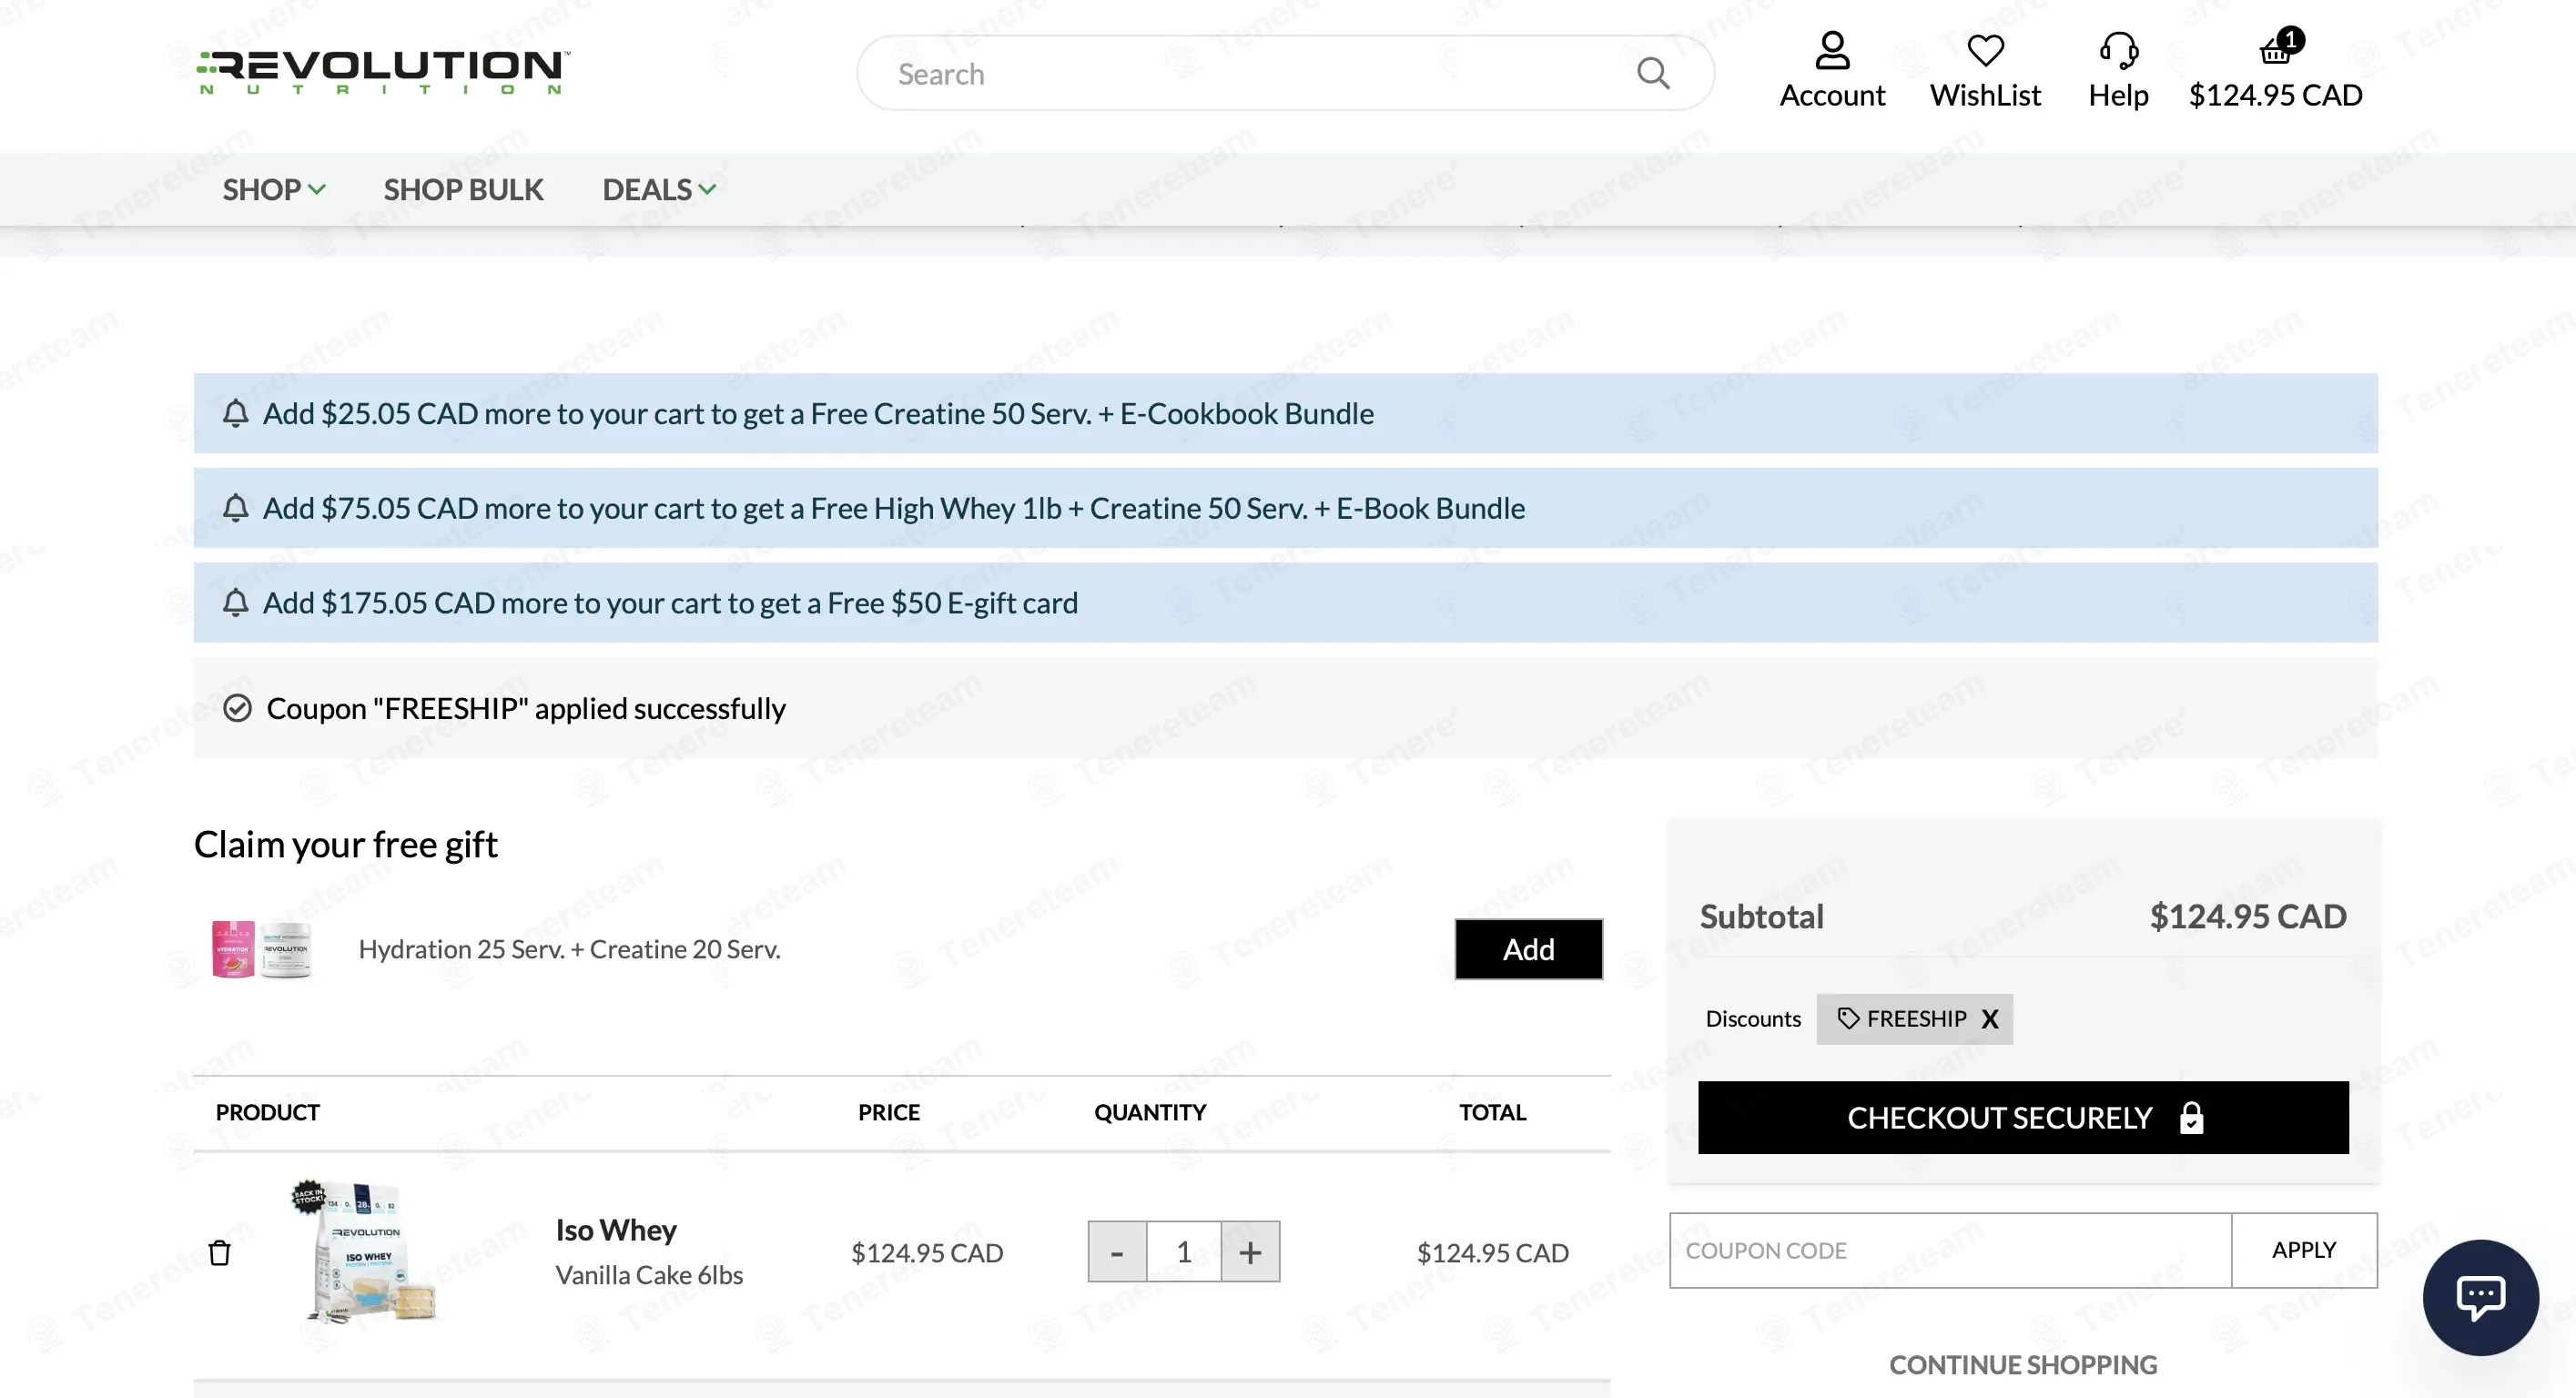This screenshot has height=1398, width=2576.
Task: Open the live chat bubble
Action: [x=2480, y=1297]
